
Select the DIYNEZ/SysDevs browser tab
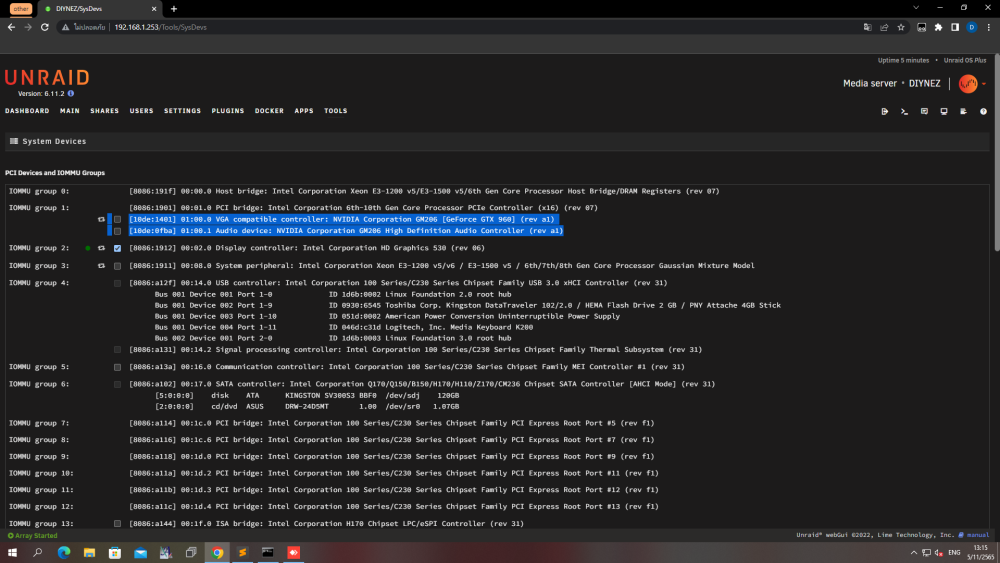100,9
